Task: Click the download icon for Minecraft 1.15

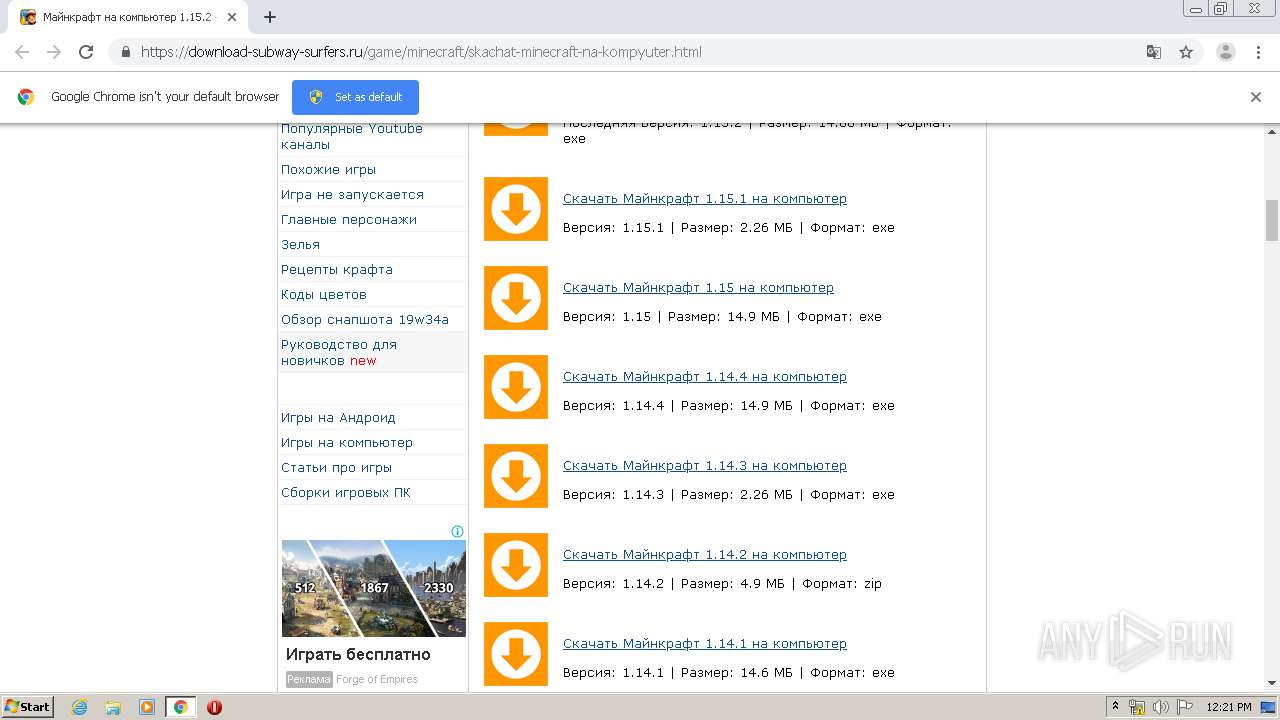Action: (x=516, y=298)
